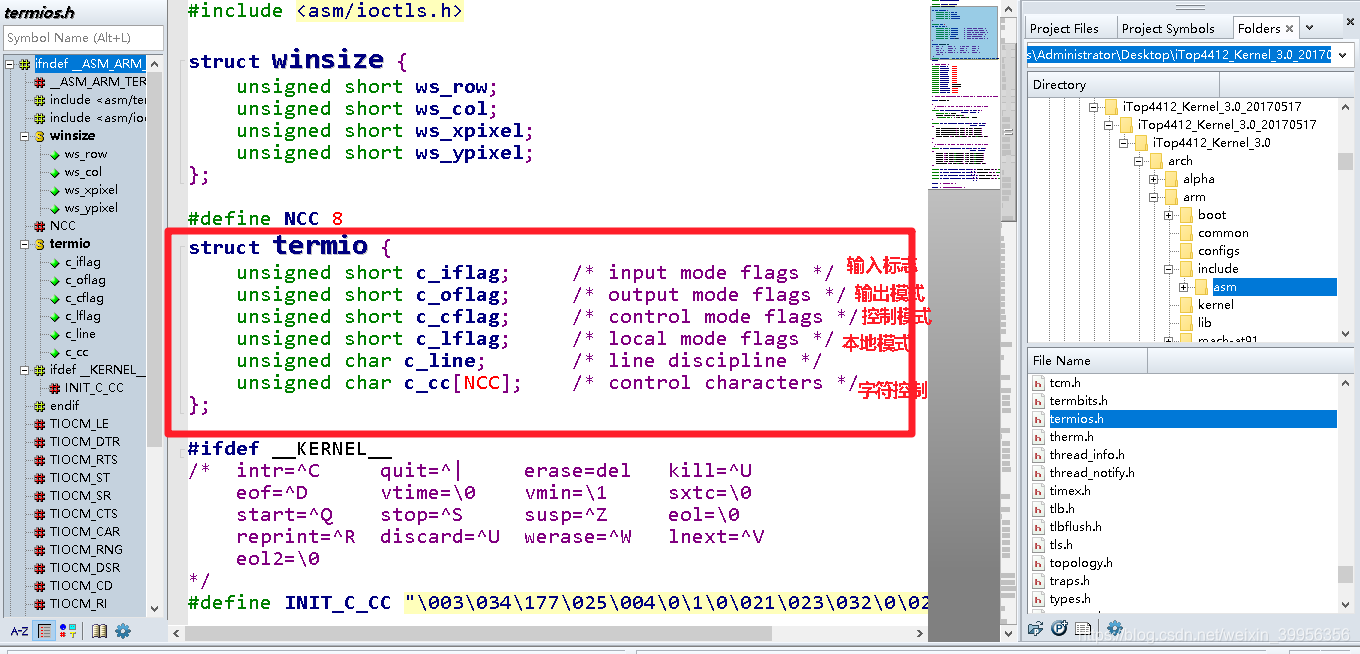Click the icon beside INIT_C_CC symbol
The width and height of the screenshot is (1360, 654).
coord(55,388)
